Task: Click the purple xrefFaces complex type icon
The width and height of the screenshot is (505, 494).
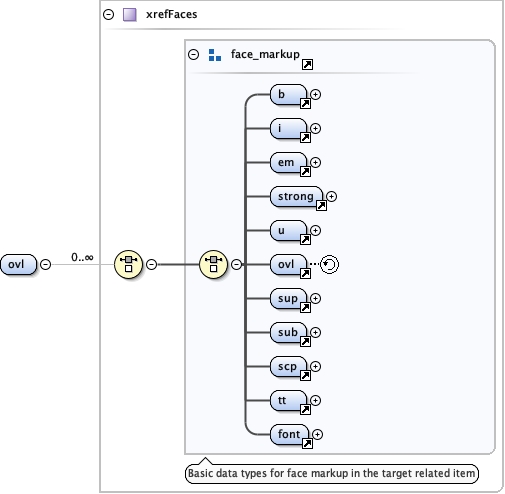Action: (x=130, y=15)
